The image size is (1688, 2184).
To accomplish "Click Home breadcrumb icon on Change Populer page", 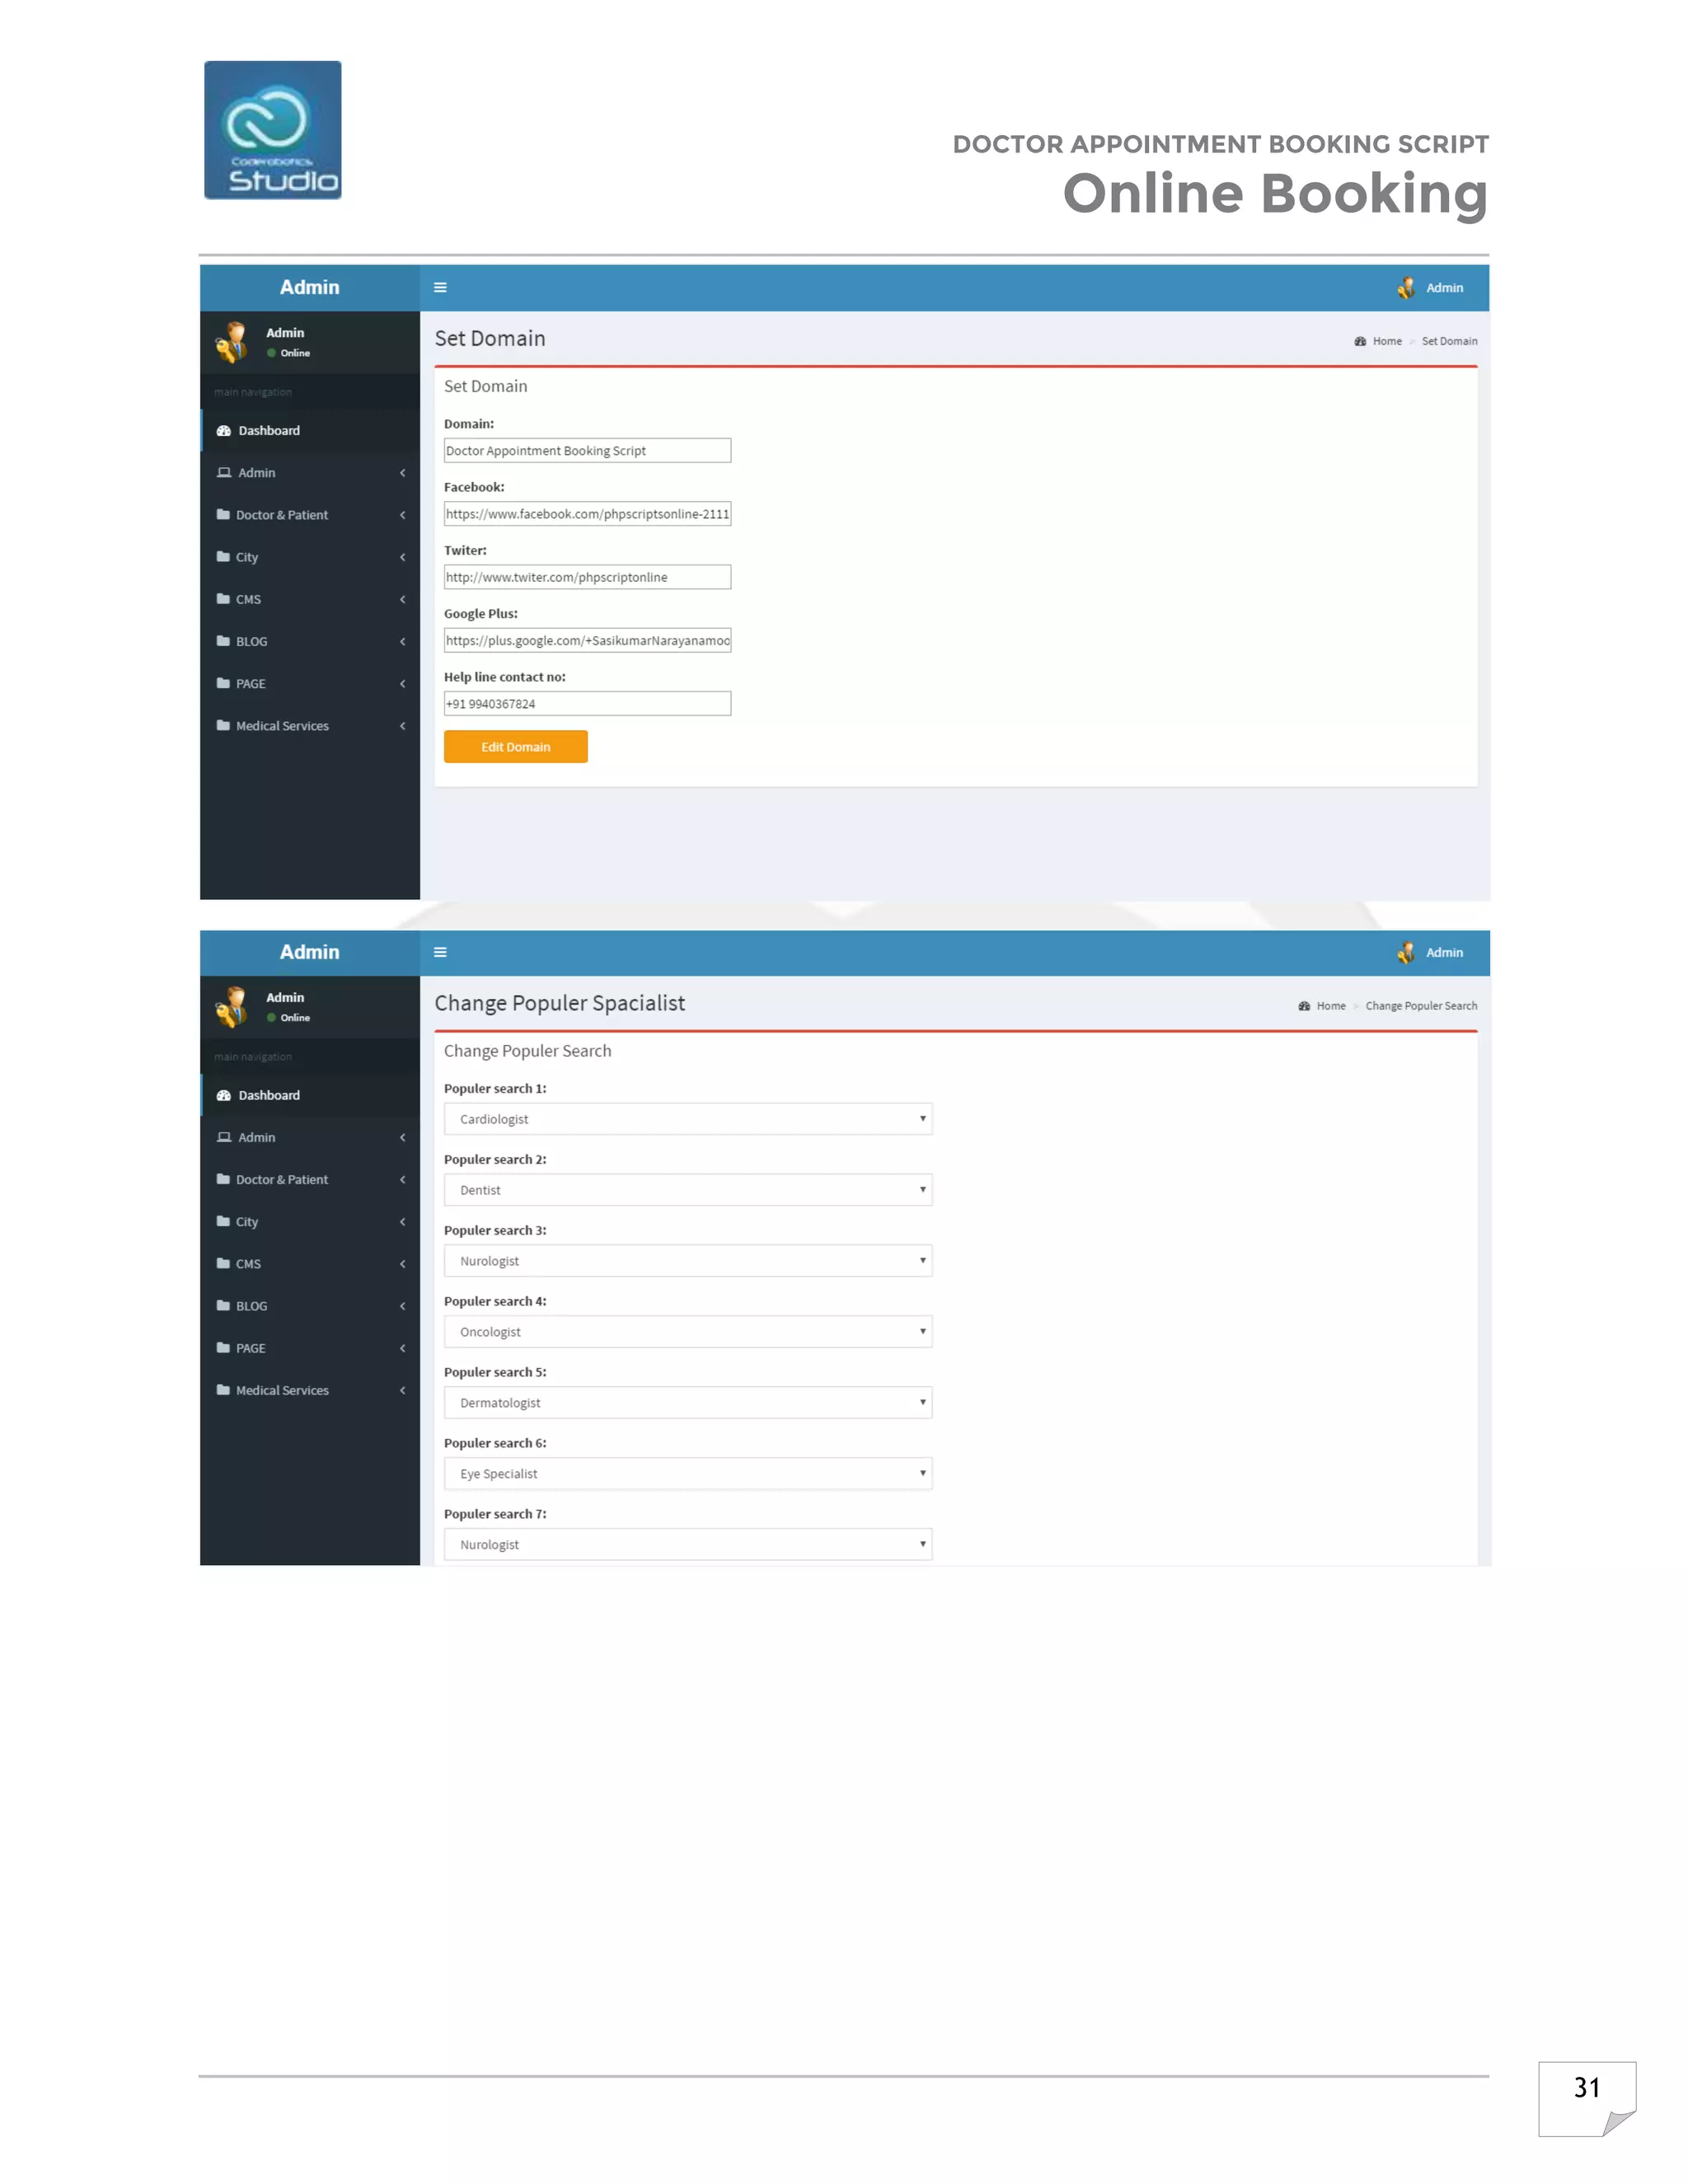I will pos(1304,1007).
